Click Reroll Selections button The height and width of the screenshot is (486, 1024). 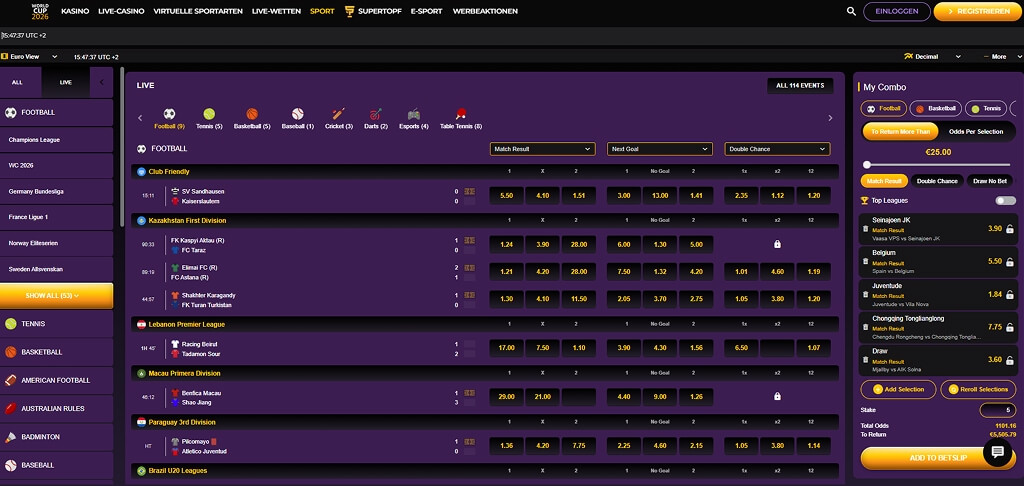(x=978, y=389)
